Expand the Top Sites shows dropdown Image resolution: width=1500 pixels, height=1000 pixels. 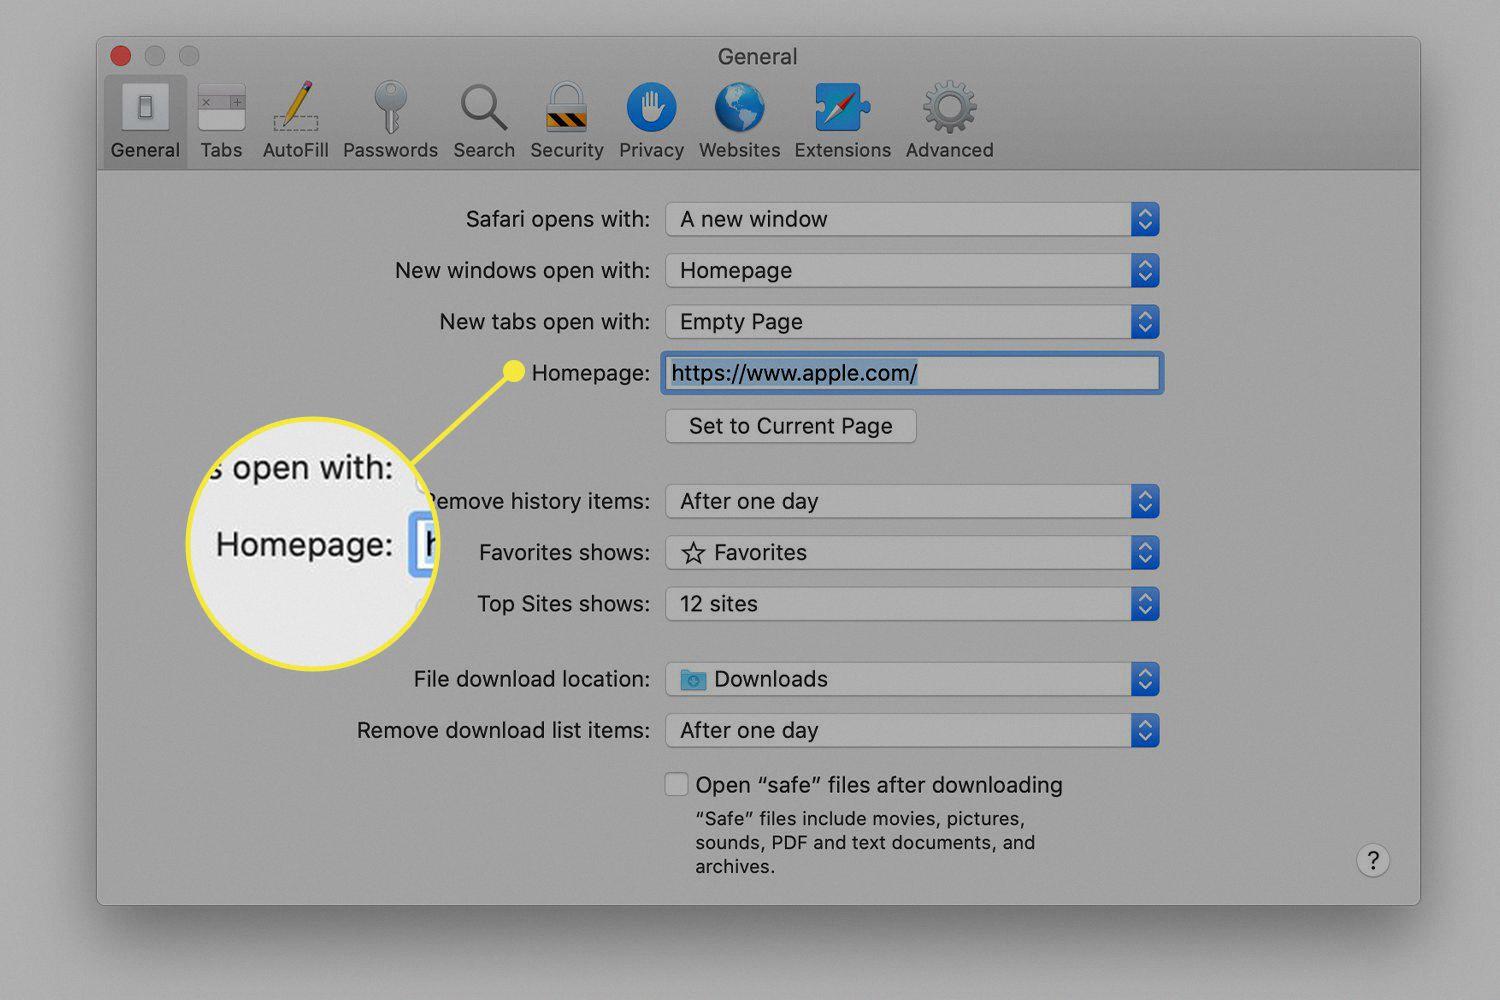[912, 604]
